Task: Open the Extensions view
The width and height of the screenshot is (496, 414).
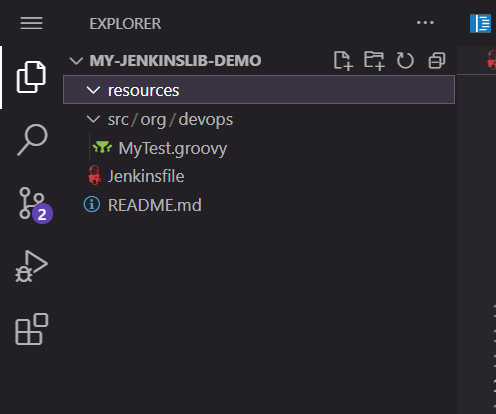Action: coord(32,329)
